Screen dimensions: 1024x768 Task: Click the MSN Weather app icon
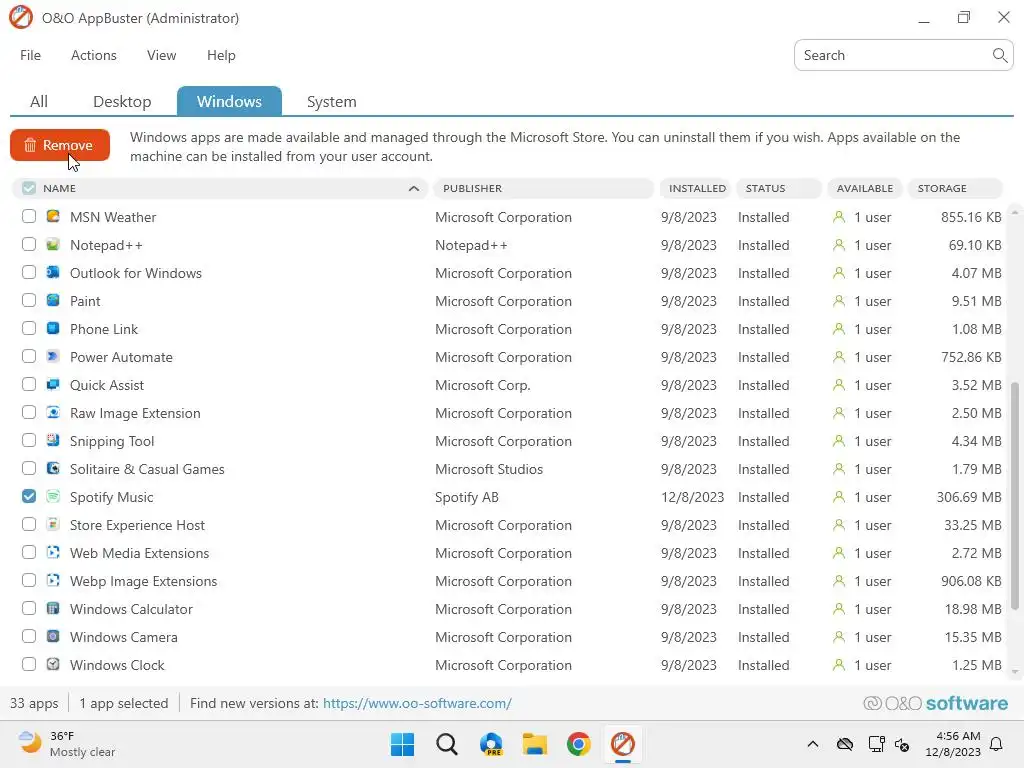click(x=53, y=216)
